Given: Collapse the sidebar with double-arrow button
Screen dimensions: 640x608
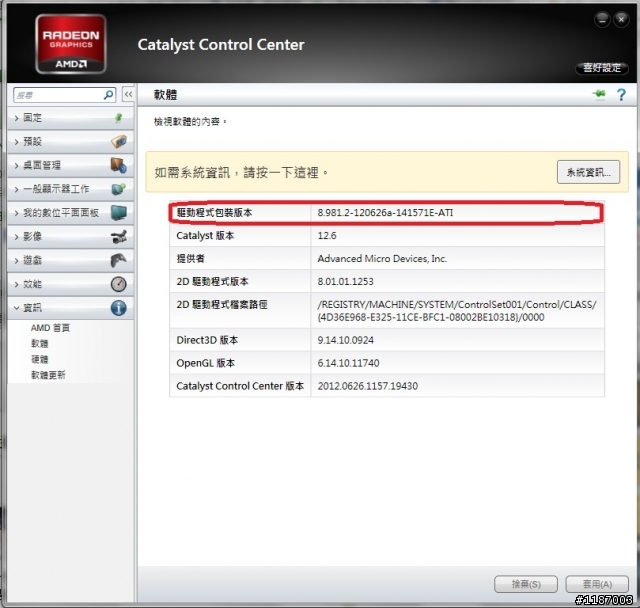Looking at the screenshot, I should pyautogui.click(x=129, y=95).
